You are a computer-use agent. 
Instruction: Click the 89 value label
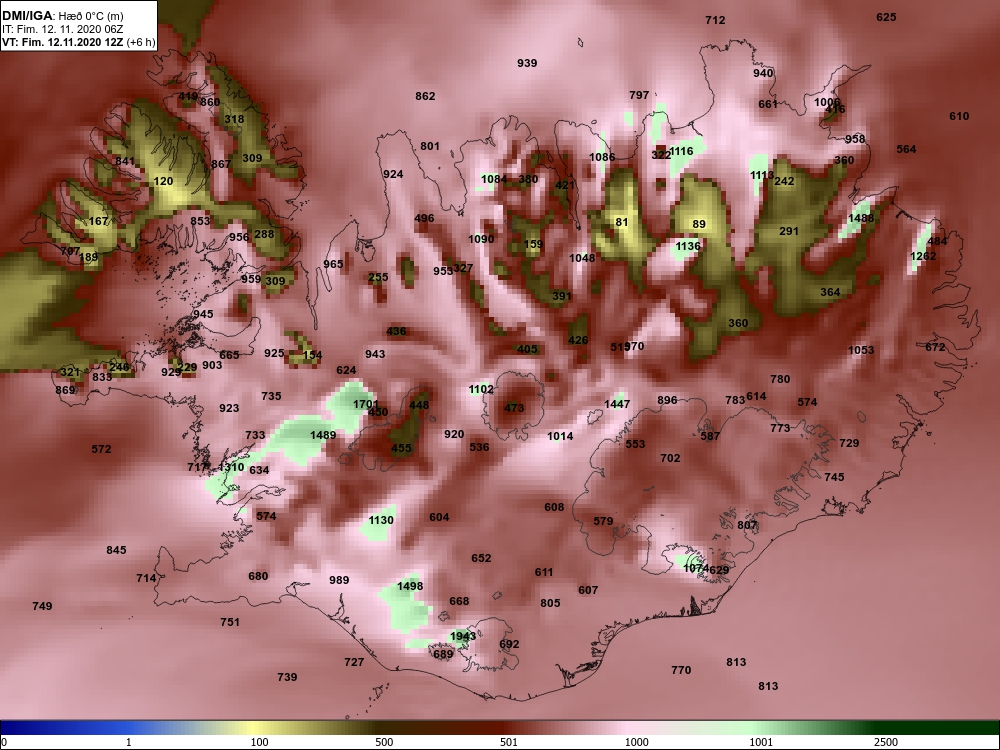pyautogui.click(x=699, y=224)
